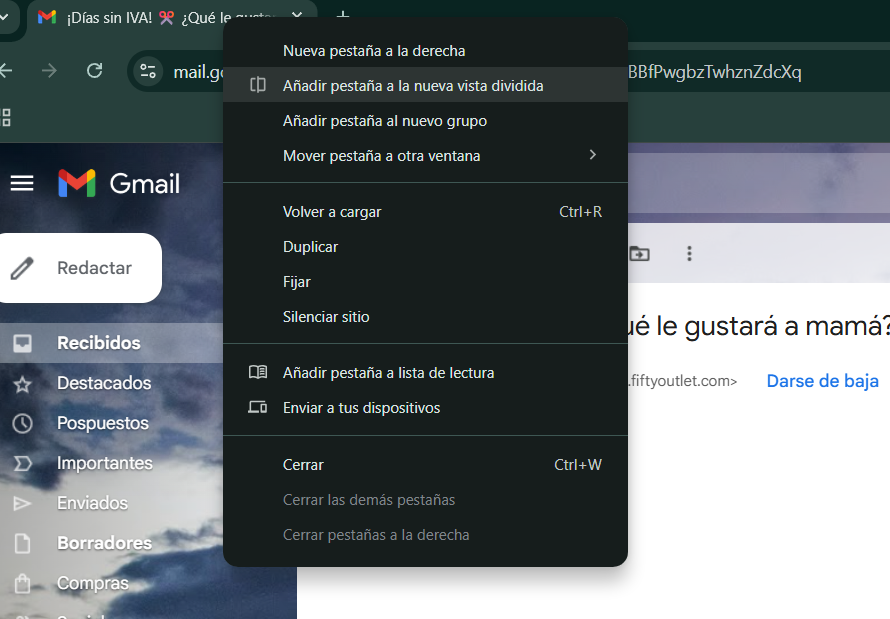Screen dimensions: 890x619
Task: Open the Recibidos inbox folder
Action: click(x=98, y=343)
